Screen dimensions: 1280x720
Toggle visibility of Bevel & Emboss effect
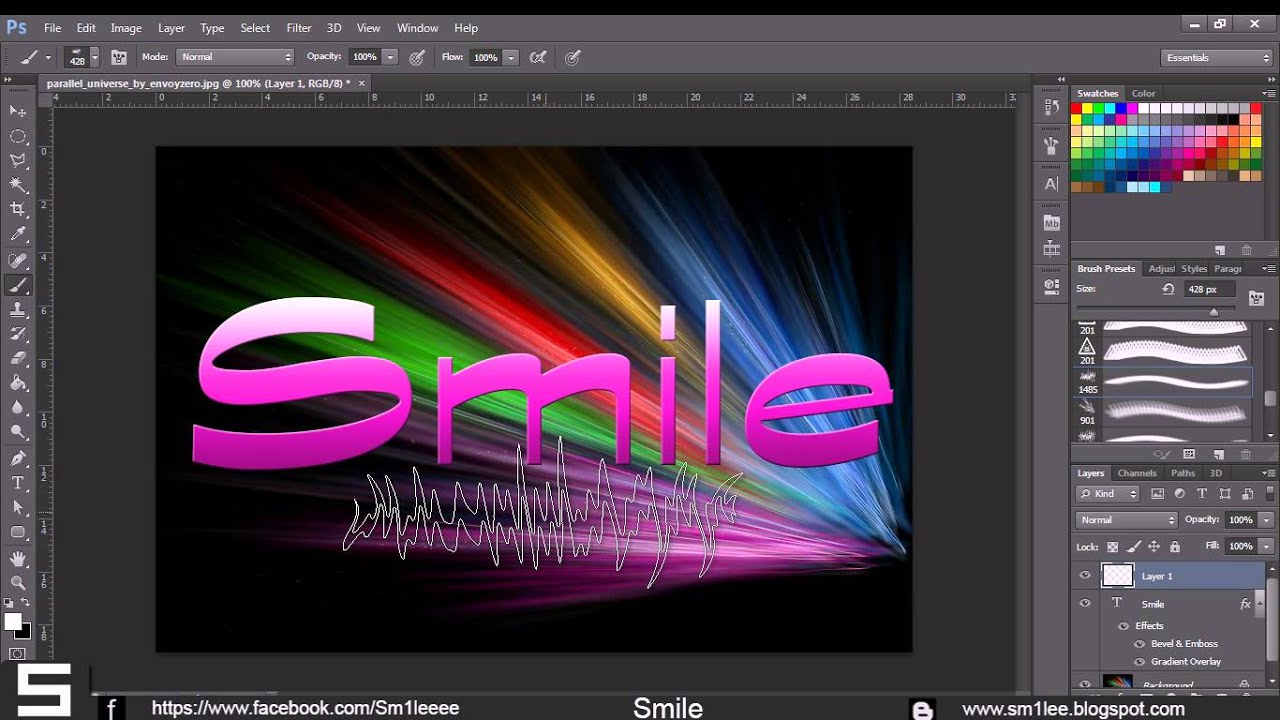click(x=1140, y=644)
